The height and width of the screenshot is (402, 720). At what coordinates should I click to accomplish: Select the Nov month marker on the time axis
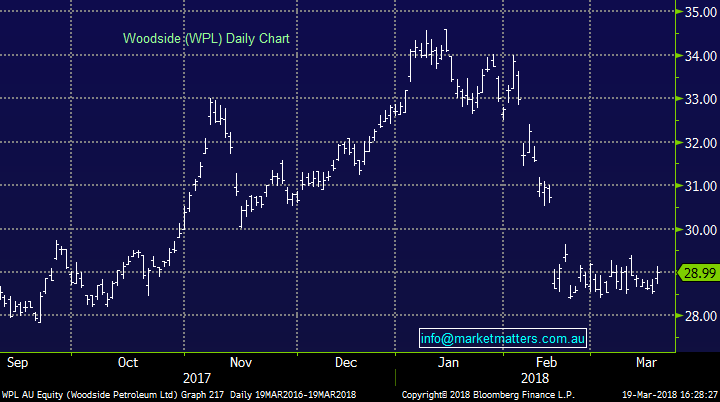(241, 361)
